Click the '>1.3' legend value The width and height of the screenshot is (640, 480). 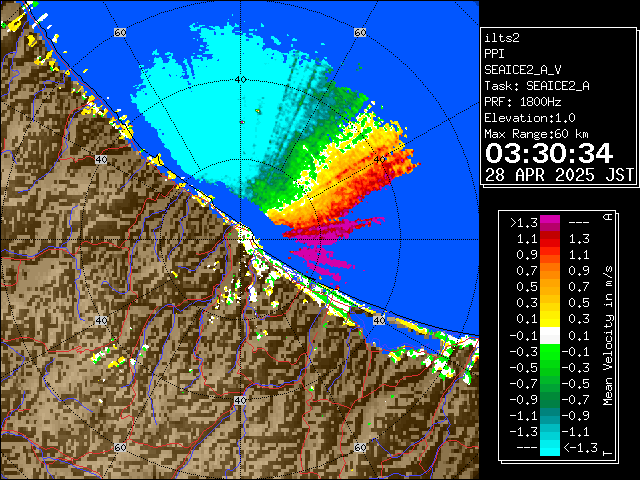524,223
